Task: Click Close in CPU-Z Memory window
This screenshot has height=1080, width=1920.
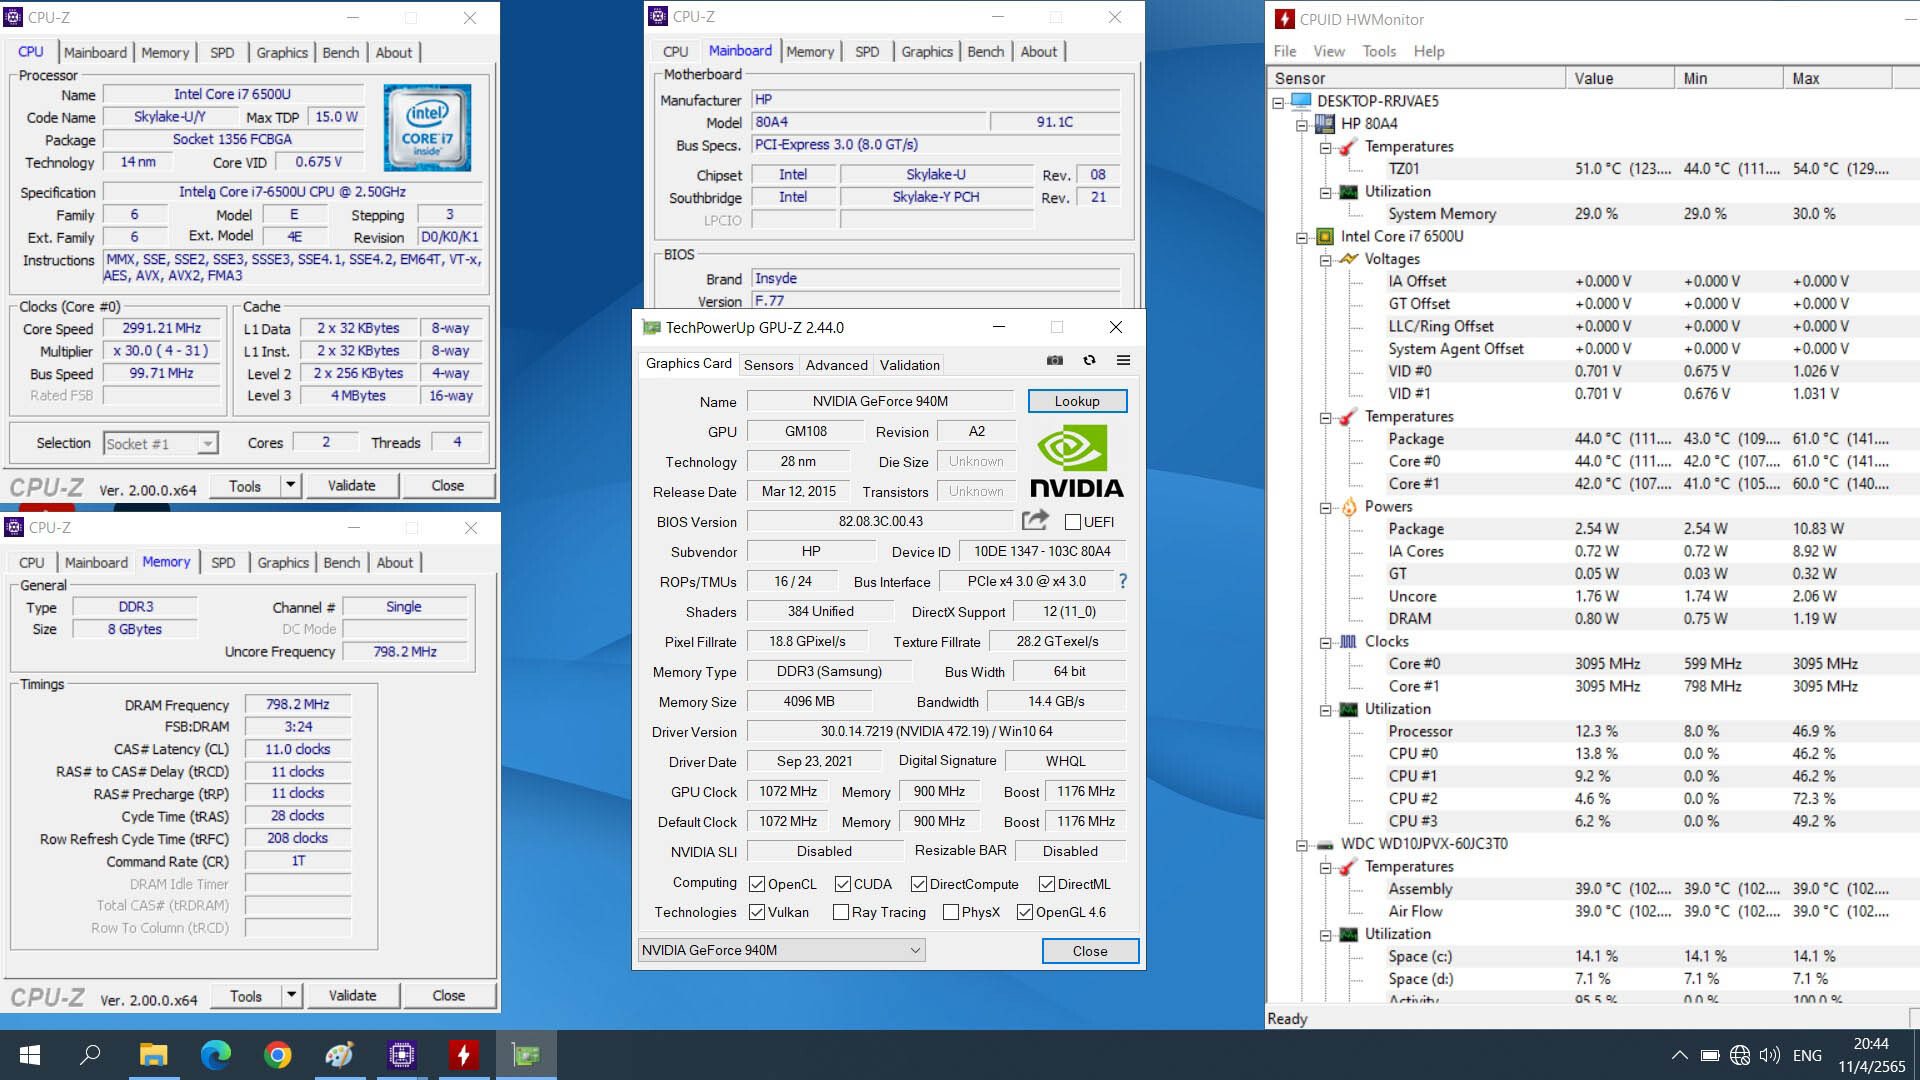Action: 448,995
